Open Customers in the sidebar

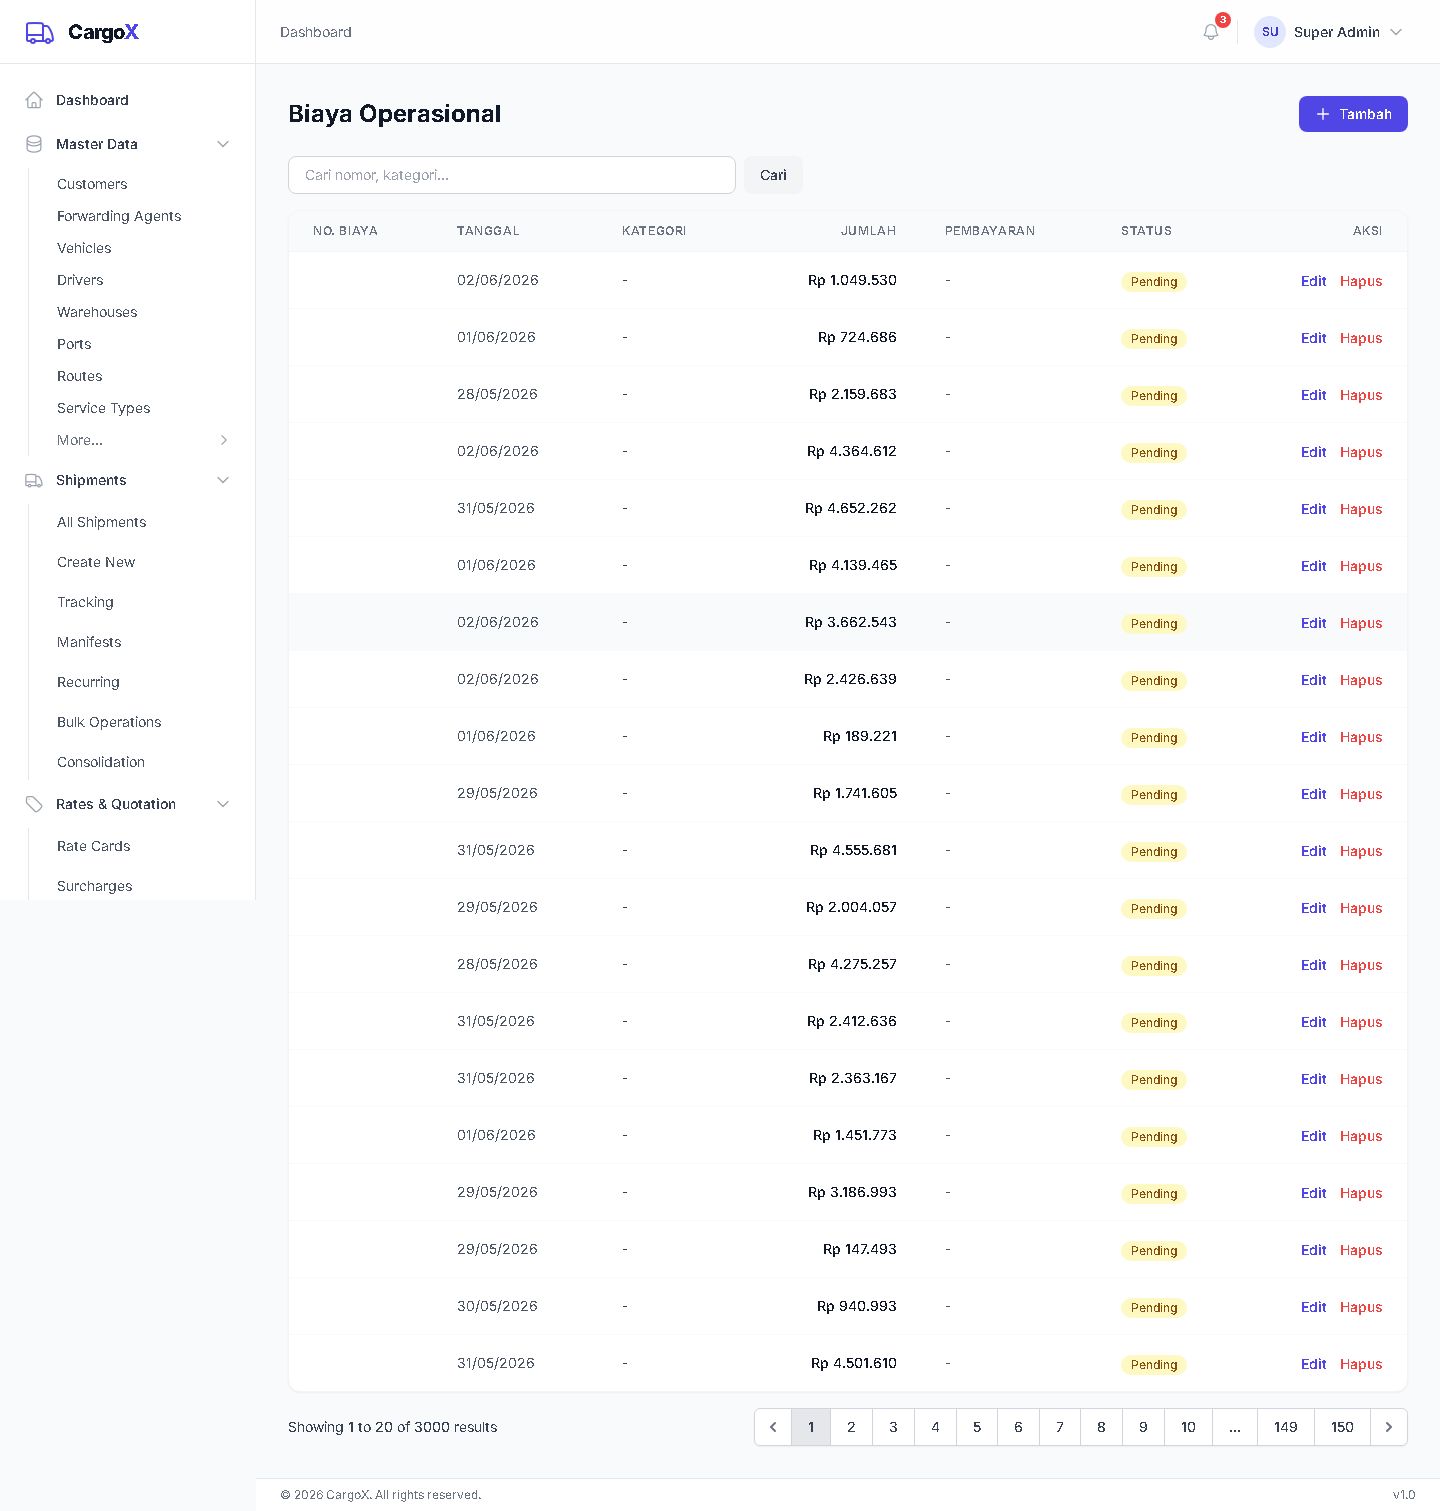[x=92, y=184]
